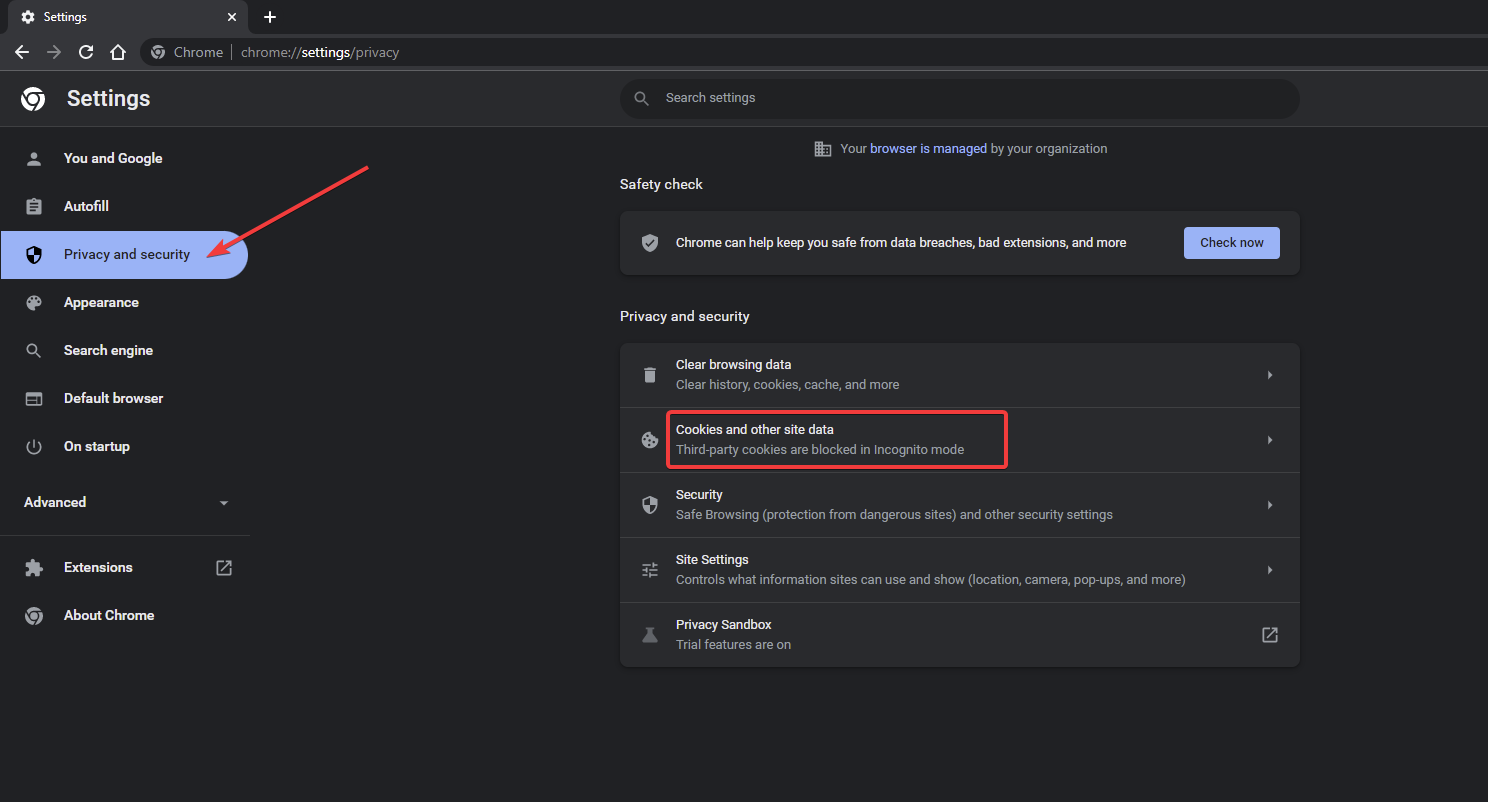Click the cookie icon beside Cookies row
The height and width of the screenshot is (802, 1488).
coord(650,440)
